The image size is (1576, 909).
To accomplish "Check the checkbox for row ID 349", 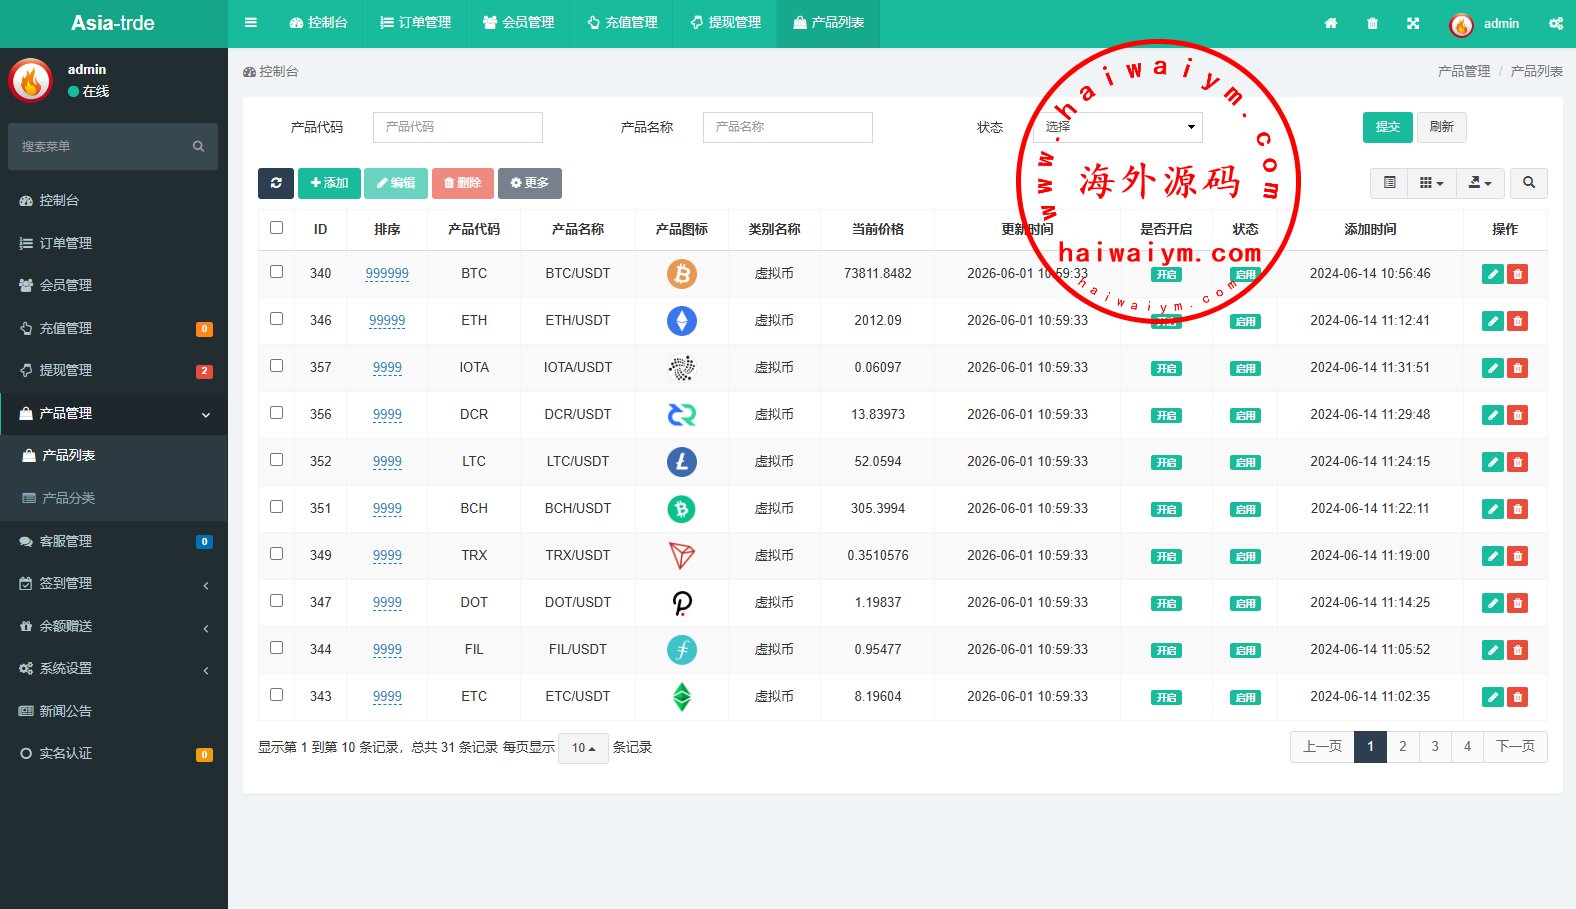I will pyautogui.click(x=276, y=554).
